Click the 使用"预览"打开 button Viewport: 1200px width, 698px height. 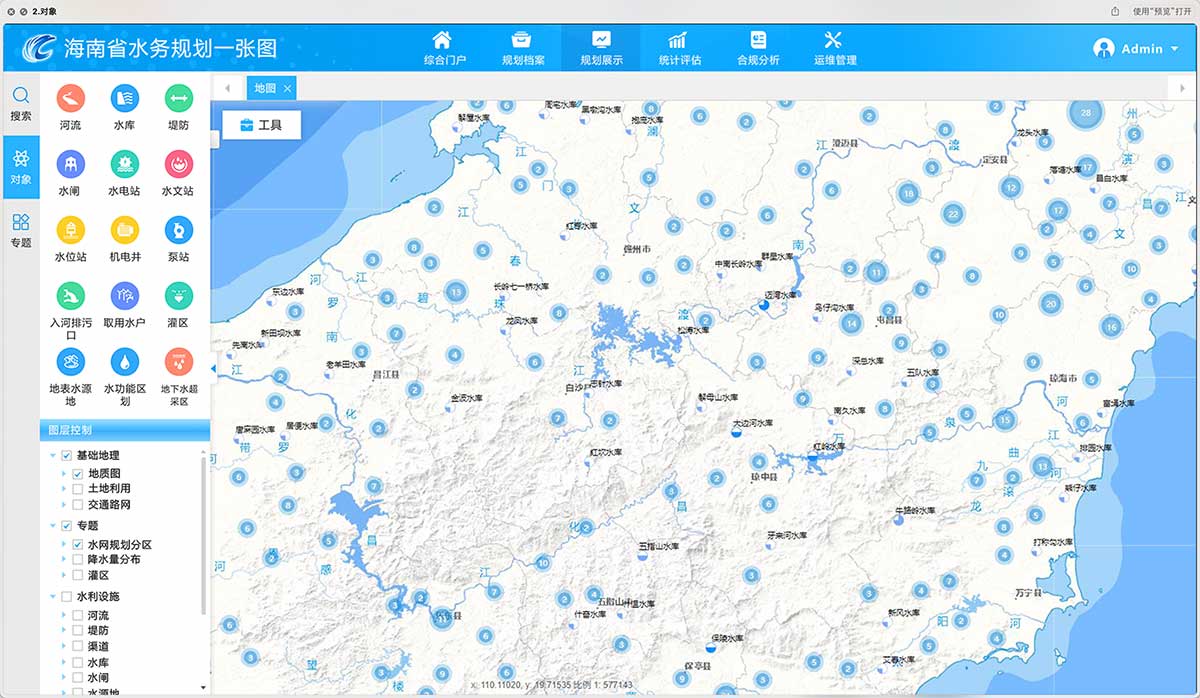coord(1163,11)
